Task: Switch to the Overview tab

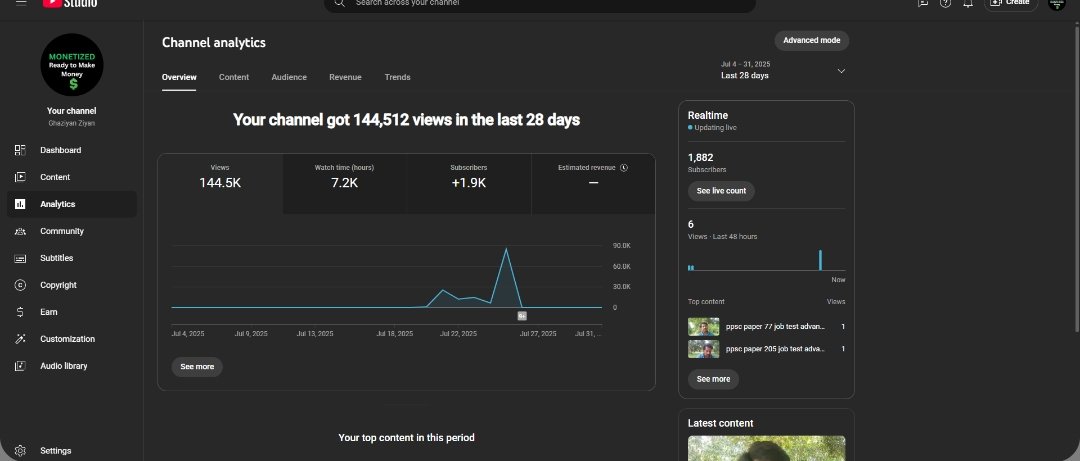Action: point(179,77)
